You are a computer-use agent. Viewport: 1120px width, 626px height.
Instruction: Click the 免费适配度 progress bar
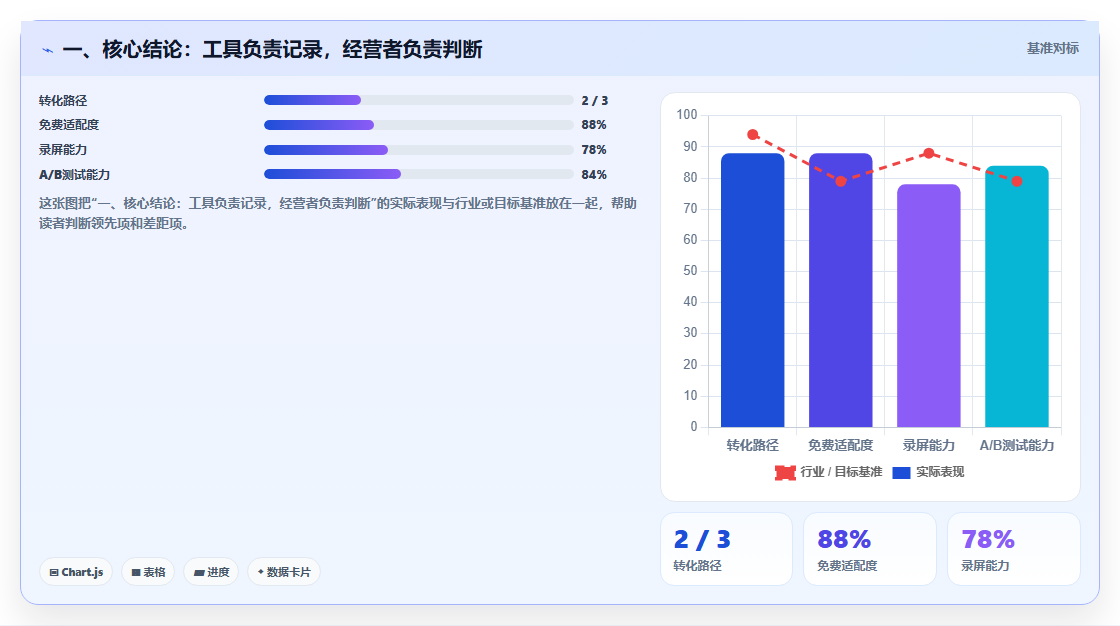pyautogui.click(x=419, y=125)
